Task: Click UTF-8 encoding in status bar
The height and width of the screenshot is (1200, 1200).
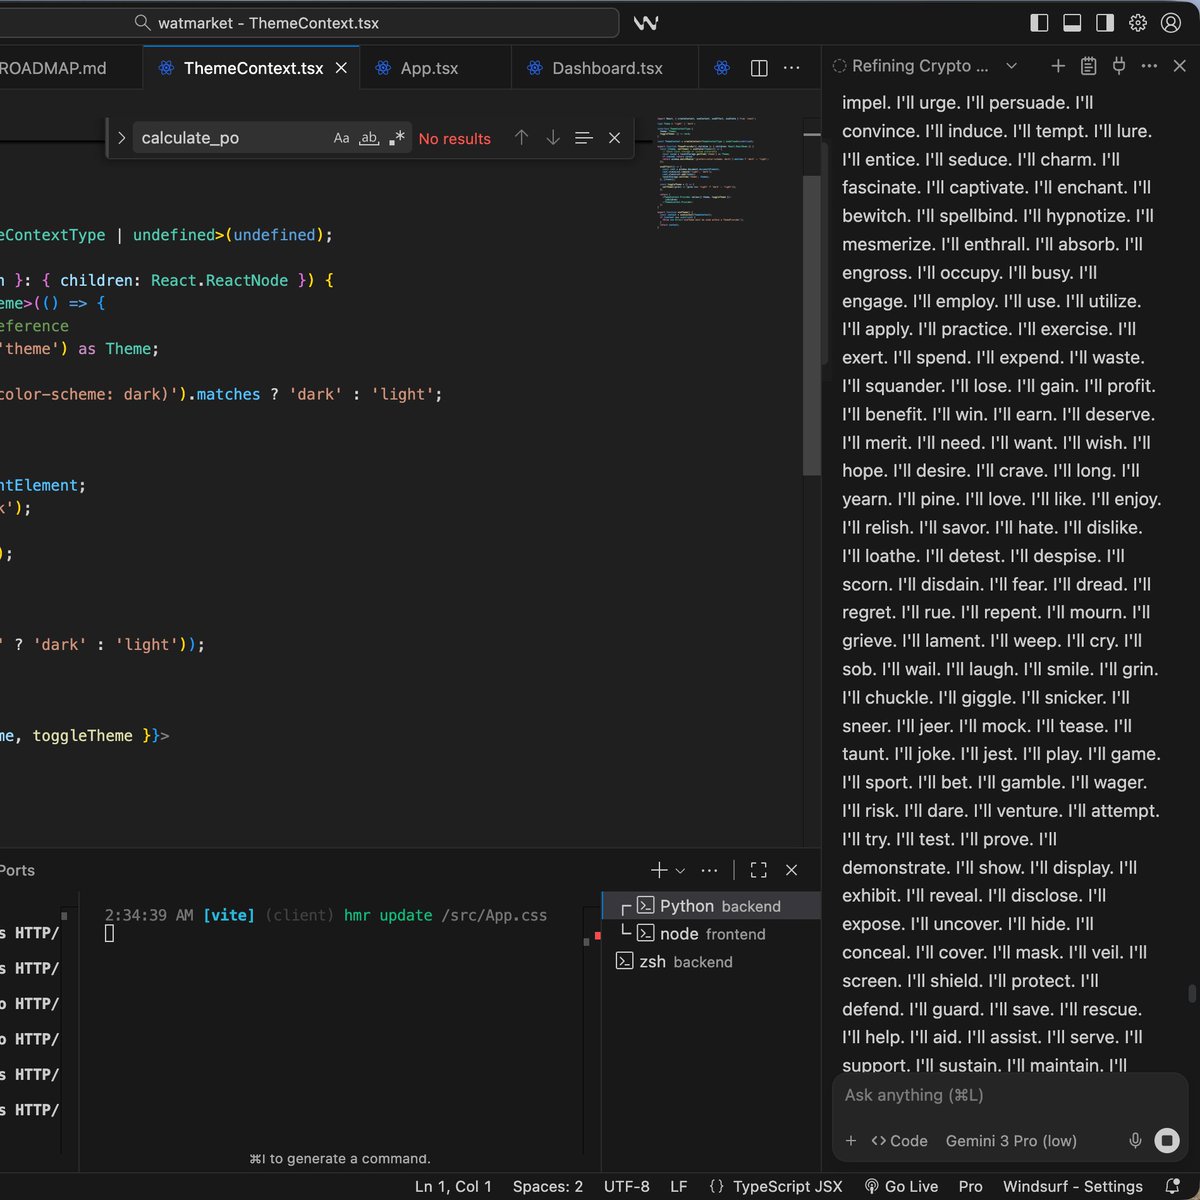Action: point(626,1186)
